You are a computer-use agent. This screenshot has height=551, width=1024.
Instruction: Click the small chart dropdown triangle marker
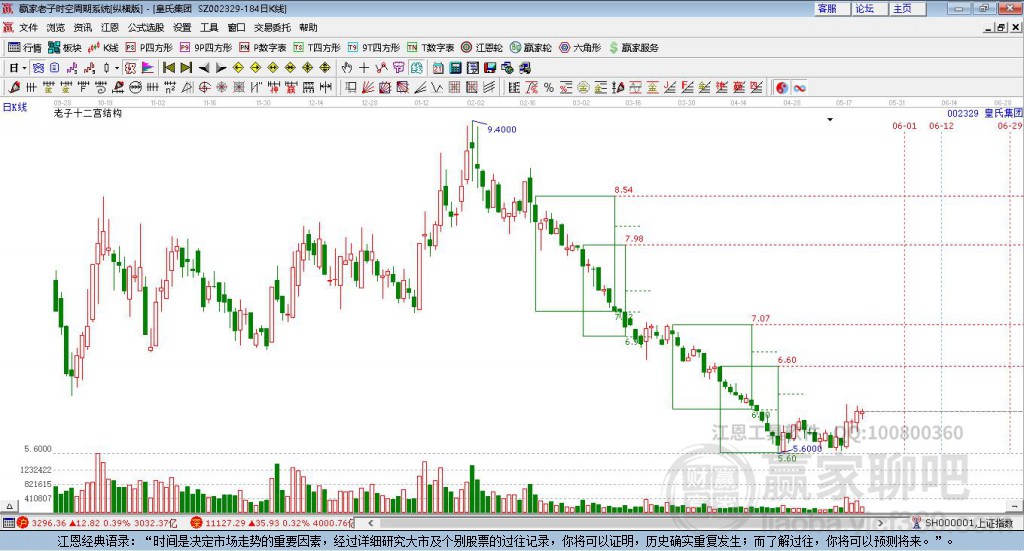coord(830,119)
